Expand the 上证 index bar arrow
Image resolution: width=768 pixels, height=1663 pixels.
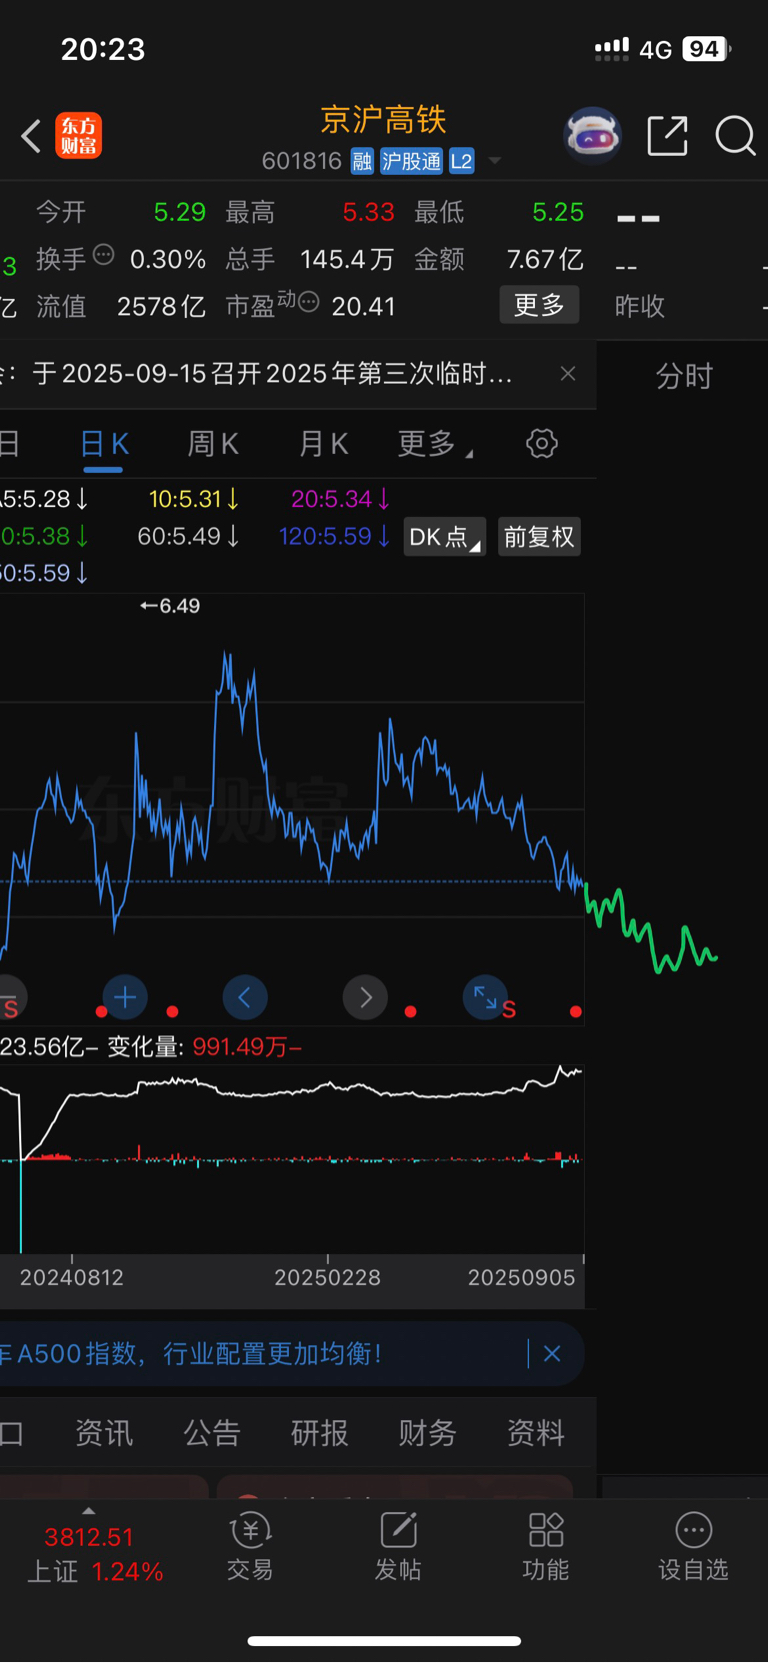(x=89, y=1511)
